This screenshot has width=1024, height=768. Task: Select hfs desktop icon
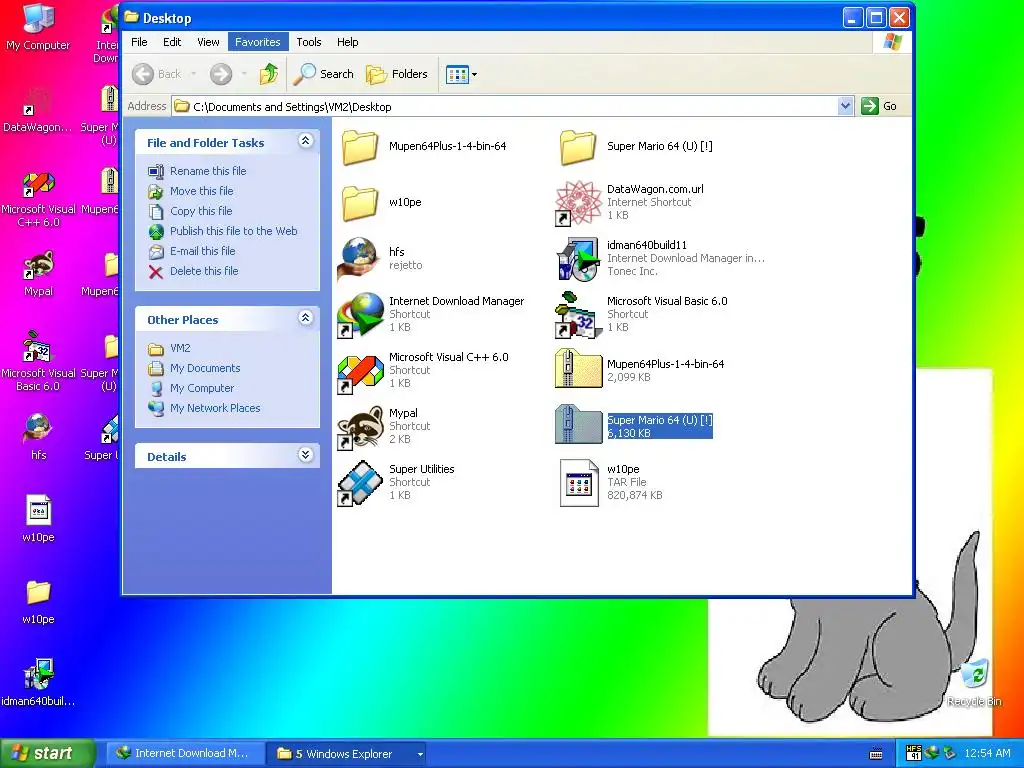click(x=38, y=437)
